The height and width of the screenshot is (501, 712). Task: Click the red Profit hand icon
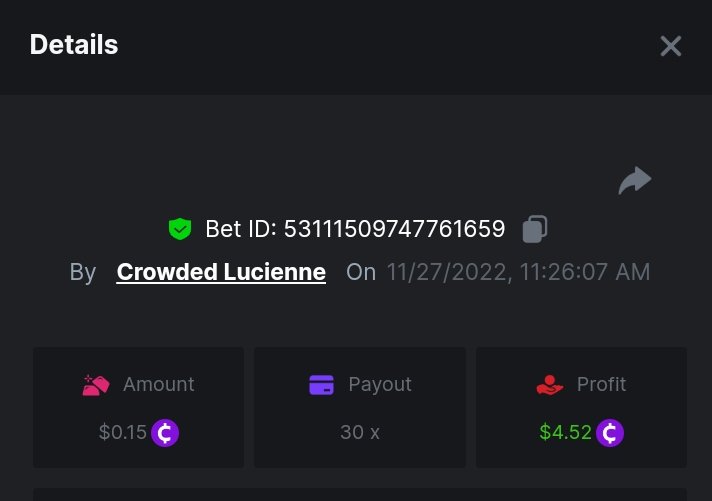550,385
